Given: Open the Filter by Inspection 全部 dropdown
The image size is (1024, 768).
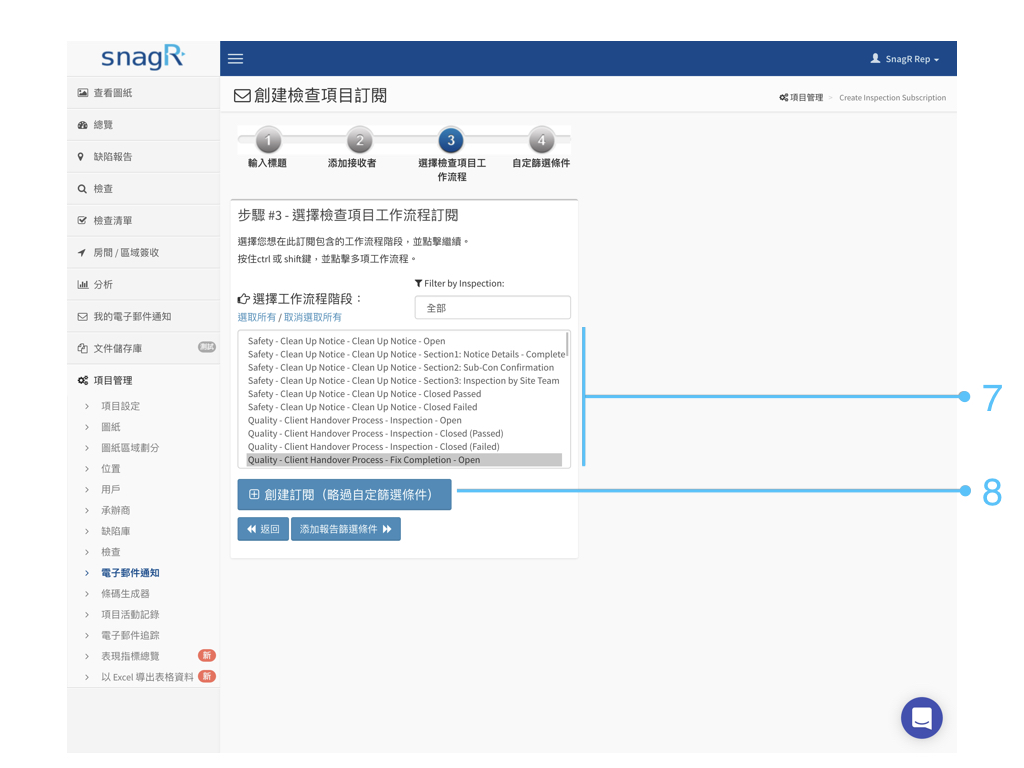Looking at the screenshot, I should [492, 308].
